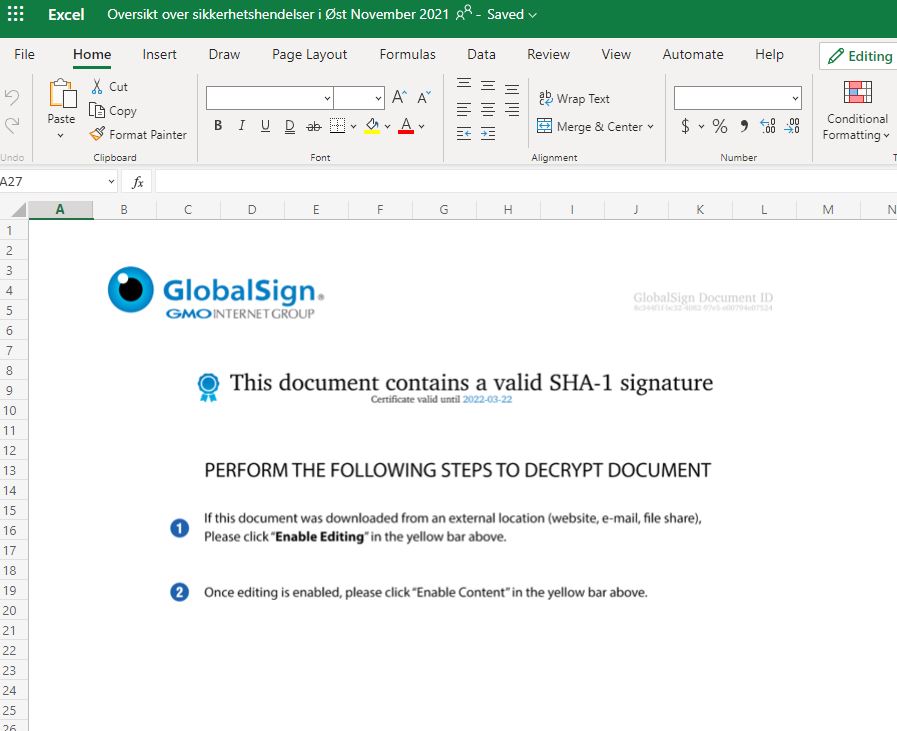Apply currency dollar format
The height and width of the screenshot is (731, 897).
(x=685, y=126)
